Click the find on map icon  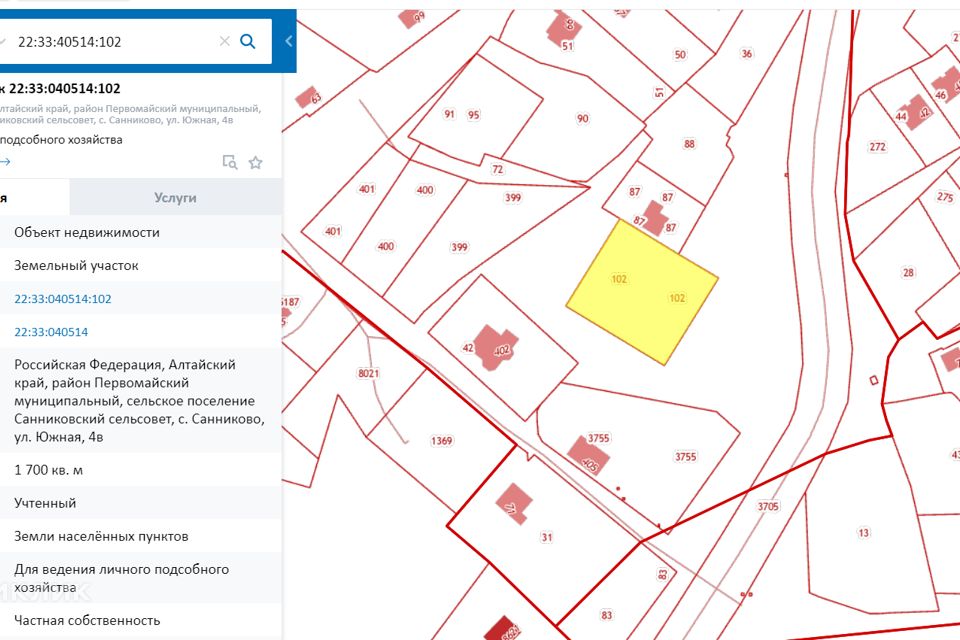(230, 162)
